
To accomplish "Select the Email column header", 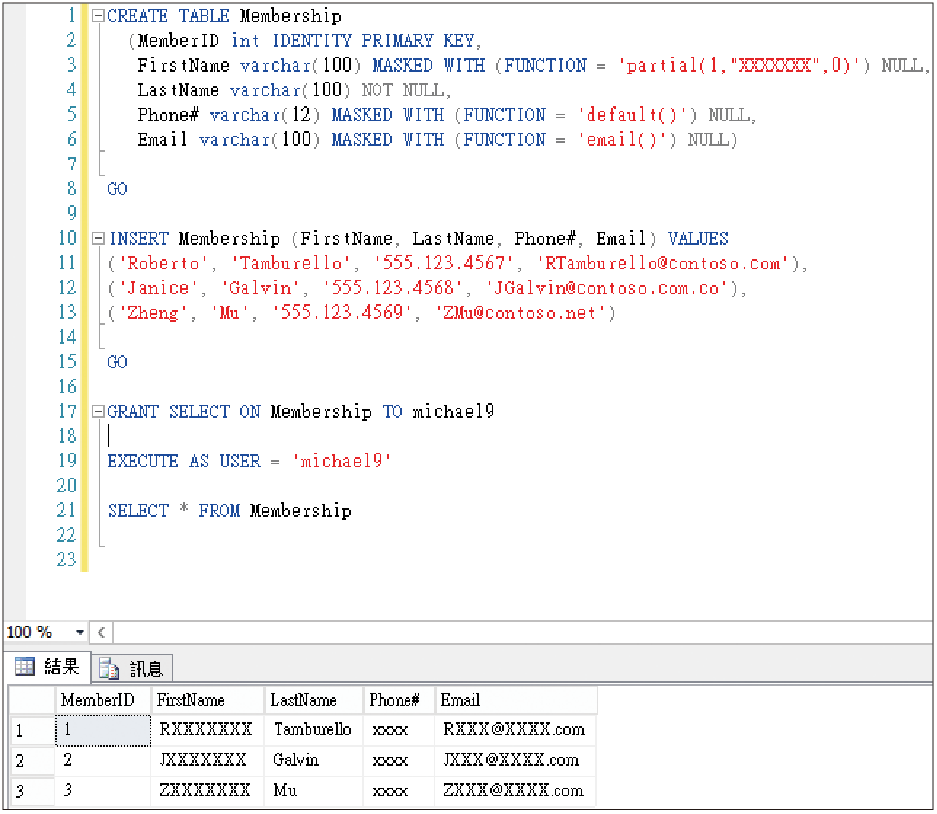I will [x=516, y=700].
